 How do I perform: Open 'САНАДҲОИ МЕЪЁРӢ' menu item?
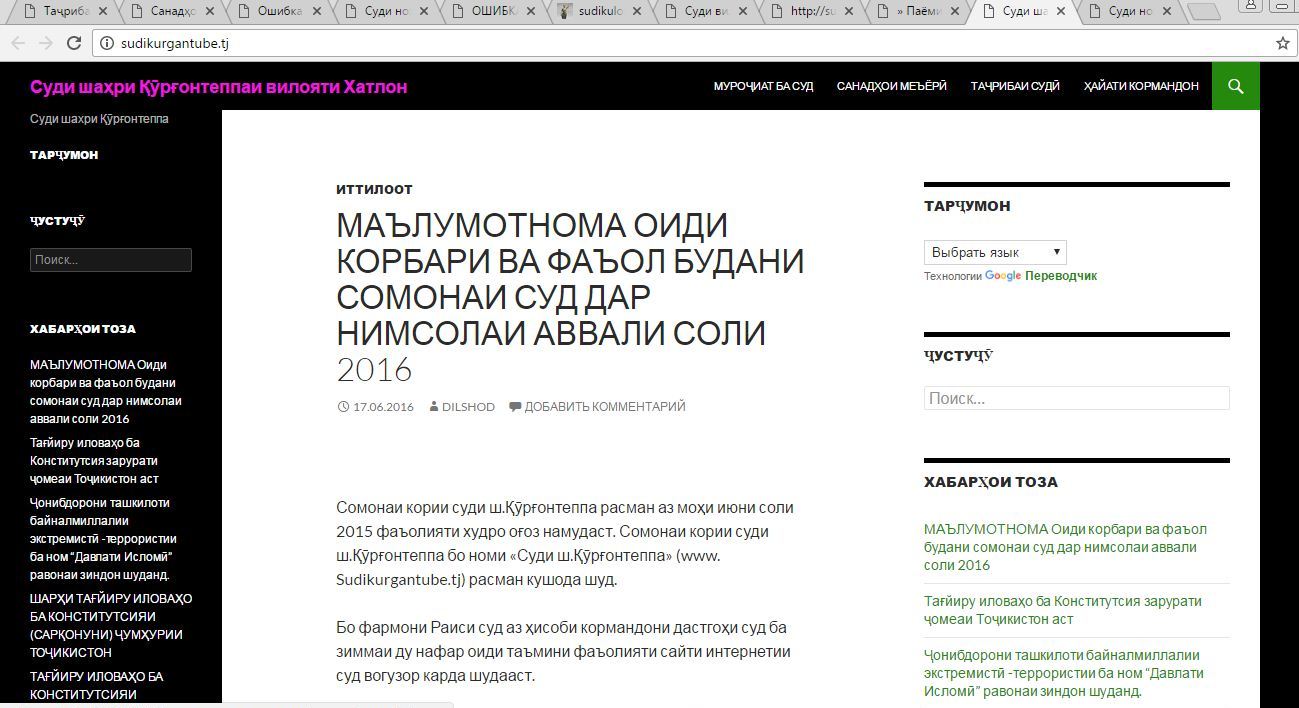click(891, 86)
